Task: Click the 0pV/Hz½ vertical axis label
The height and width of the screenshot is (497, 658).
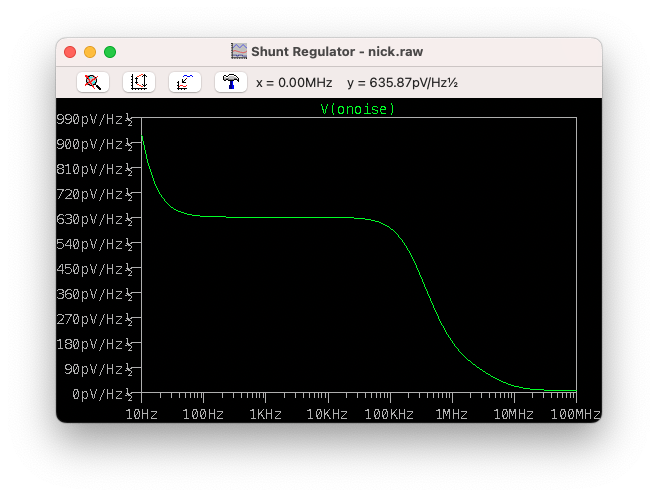Action: [102, 395]
